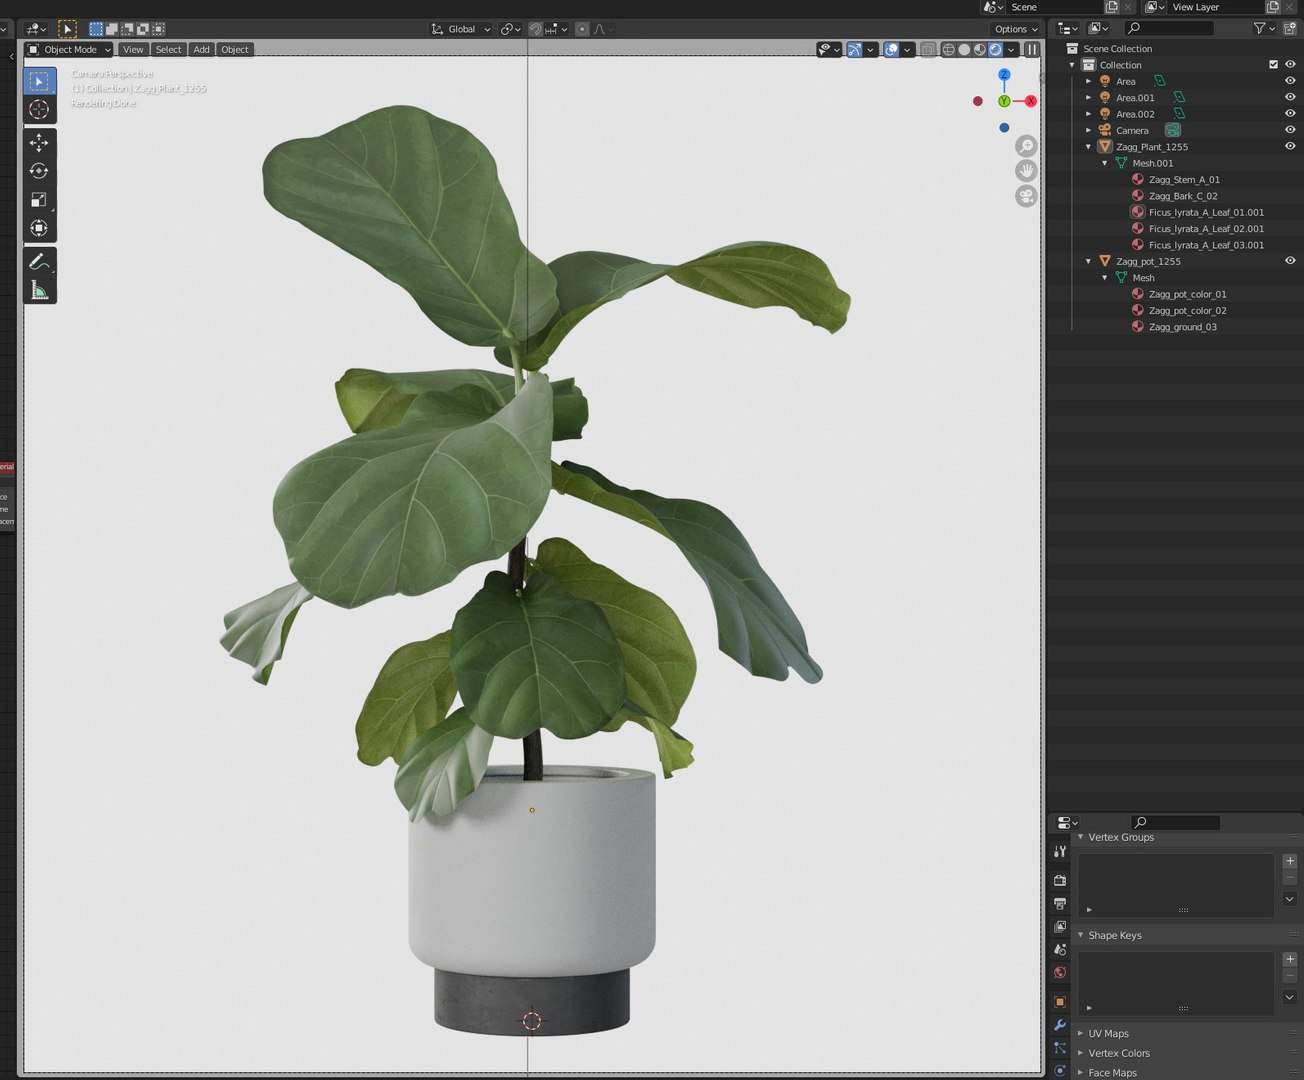The height and width of the screenshot is (1080, 1304).
Task: Select the Scale tool
Action: [x=39, y=200]
